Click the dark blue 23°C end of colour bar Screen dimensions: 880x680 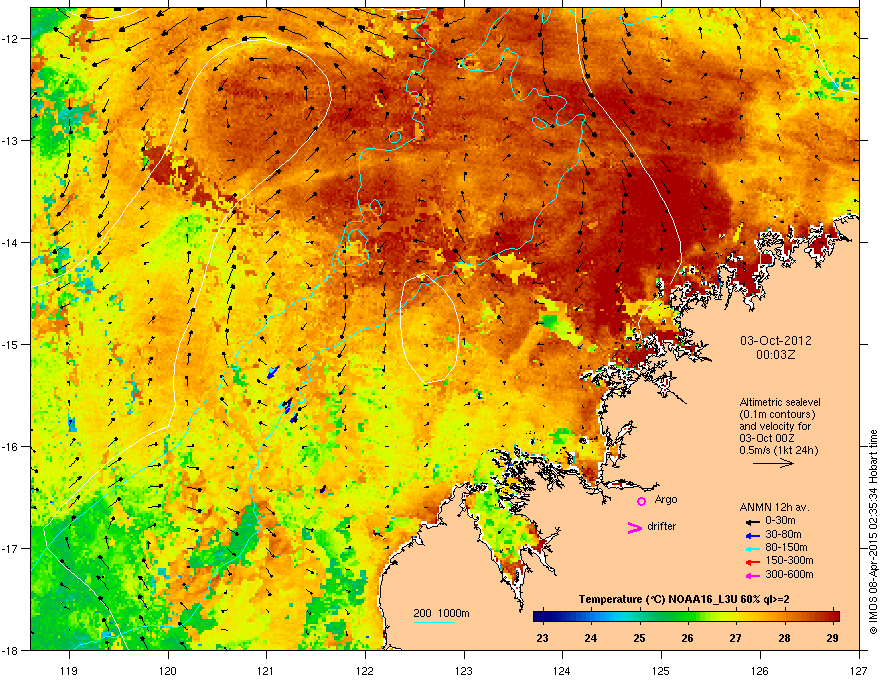542,616
